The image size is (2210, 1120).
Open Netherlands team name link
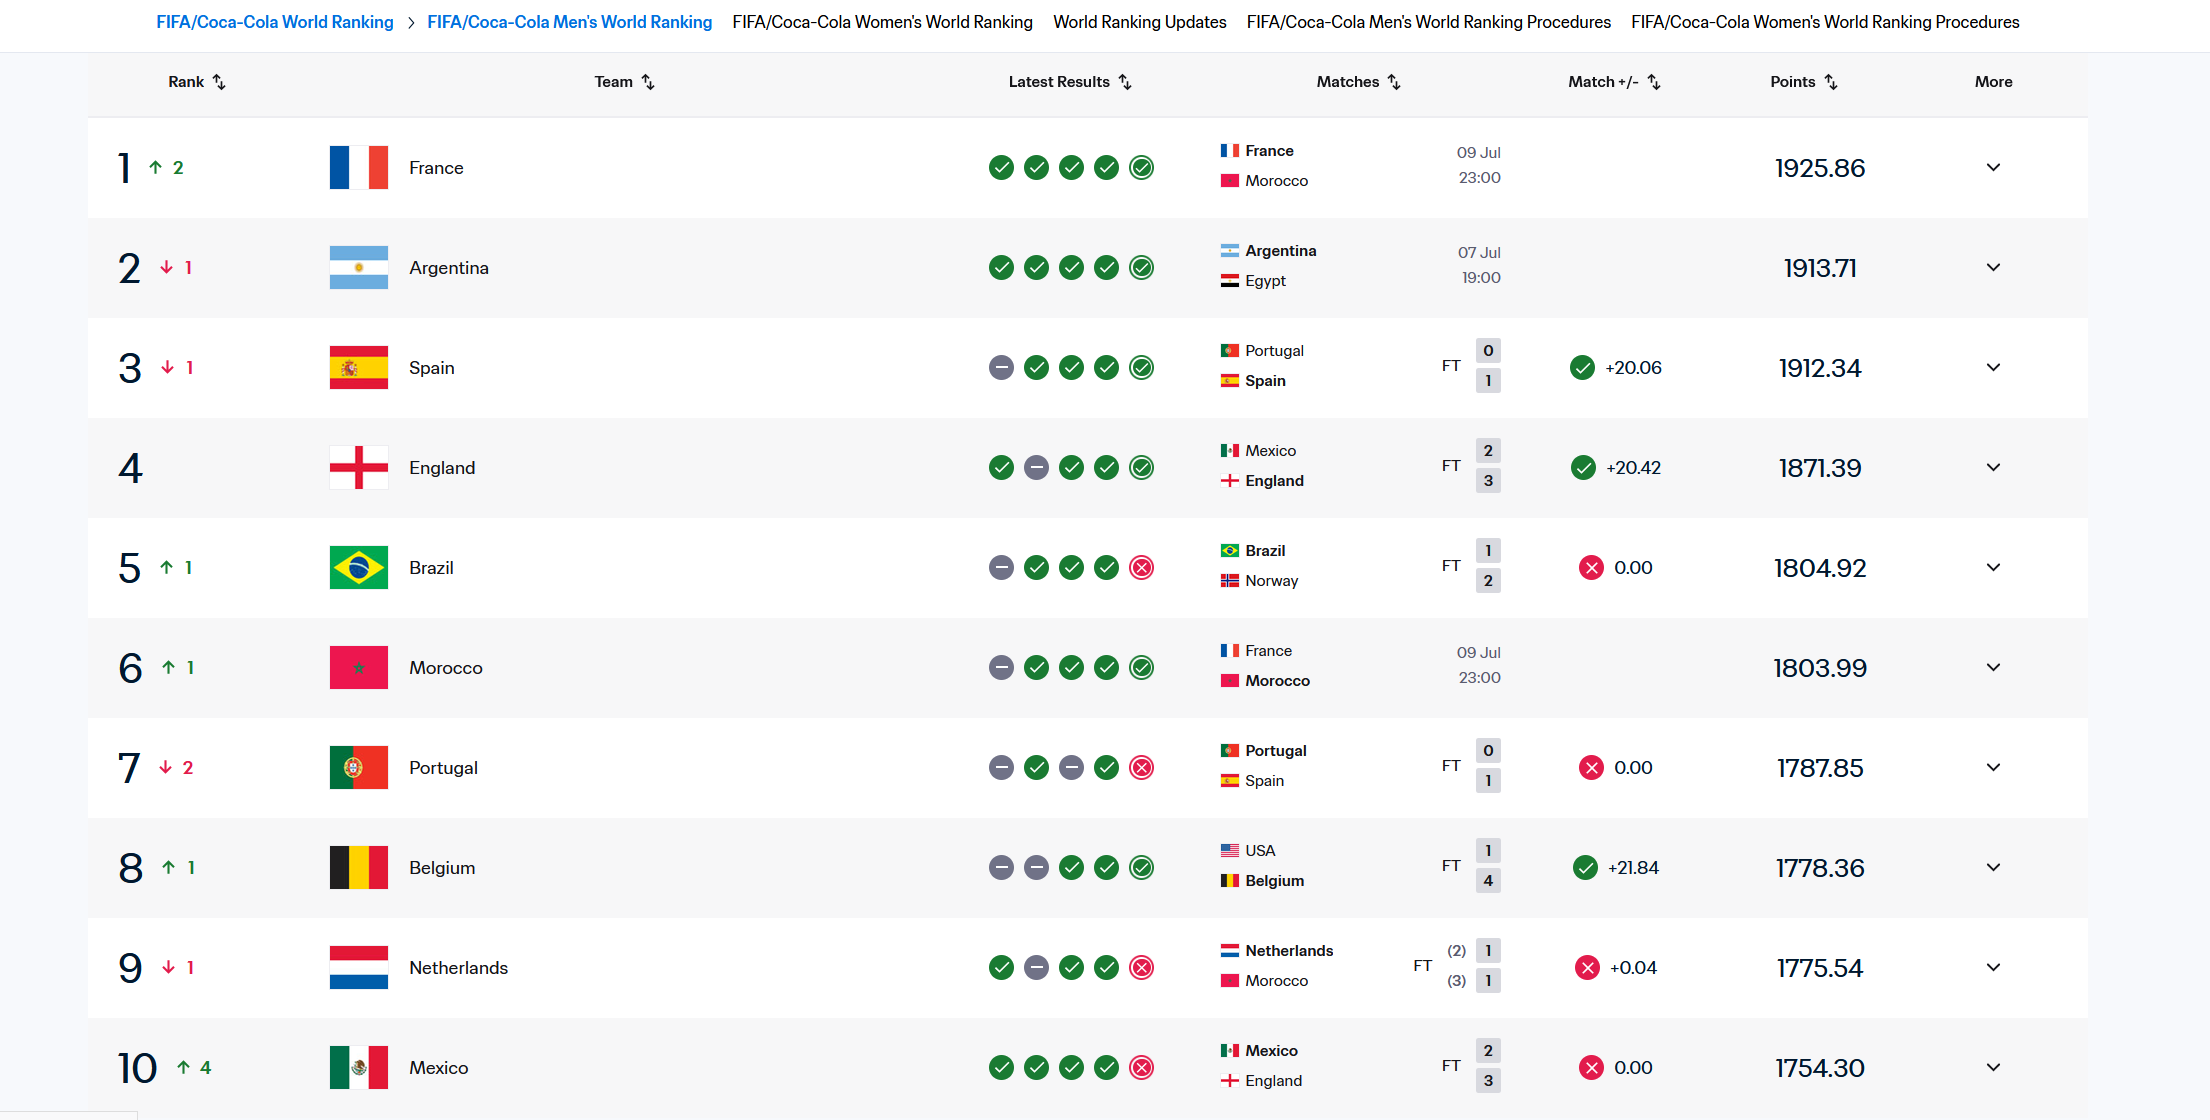click(458, 968)
